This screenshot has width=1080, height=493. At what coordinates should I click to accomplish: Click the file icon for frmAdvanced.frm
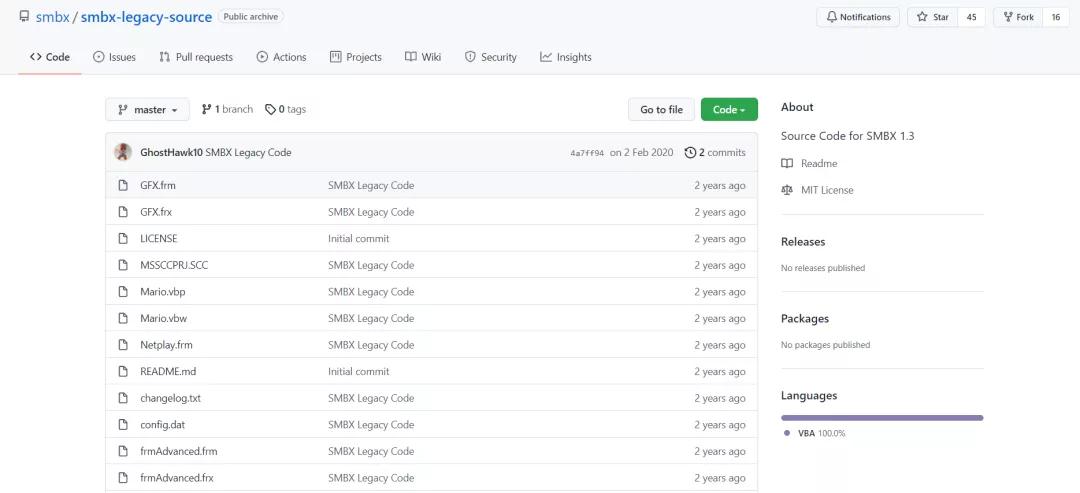click(123, 451)
